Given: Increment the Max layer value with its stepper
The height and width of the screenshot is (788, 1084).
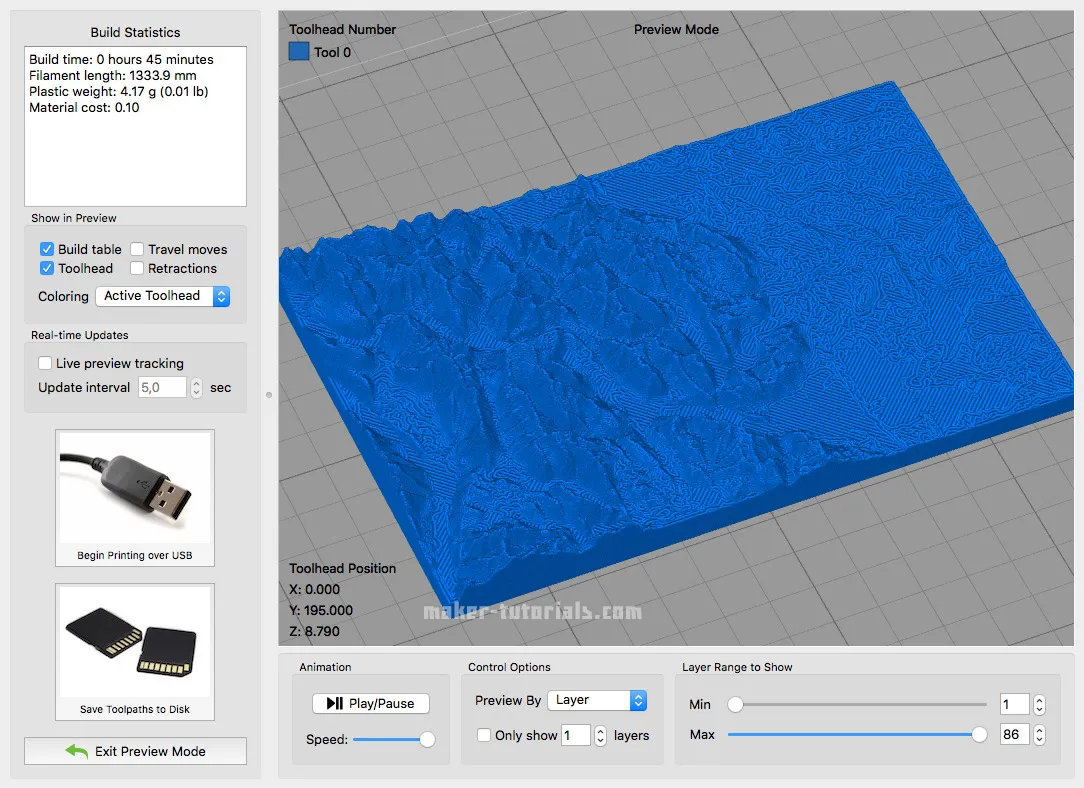Looking at the screenshot, I should pos(1038,729).
